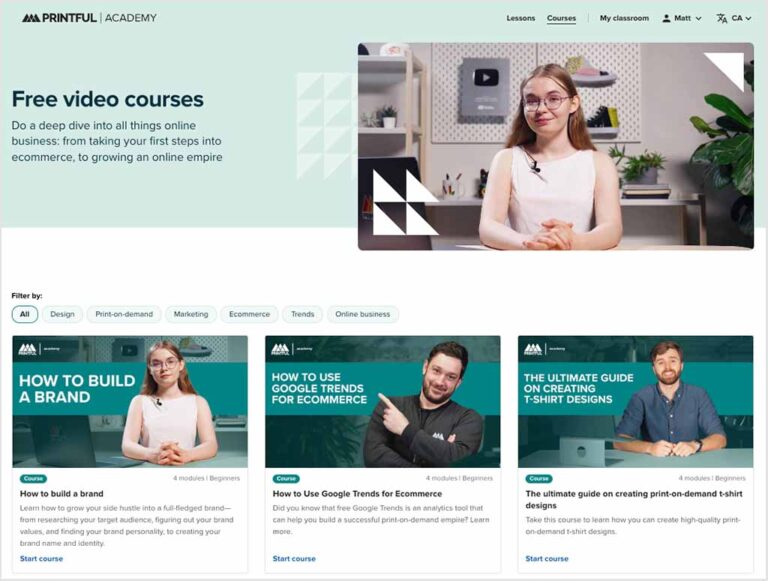This screenshot has width=768, height=581.
Task: Select the All filter chip
Action: coord(24,314)
